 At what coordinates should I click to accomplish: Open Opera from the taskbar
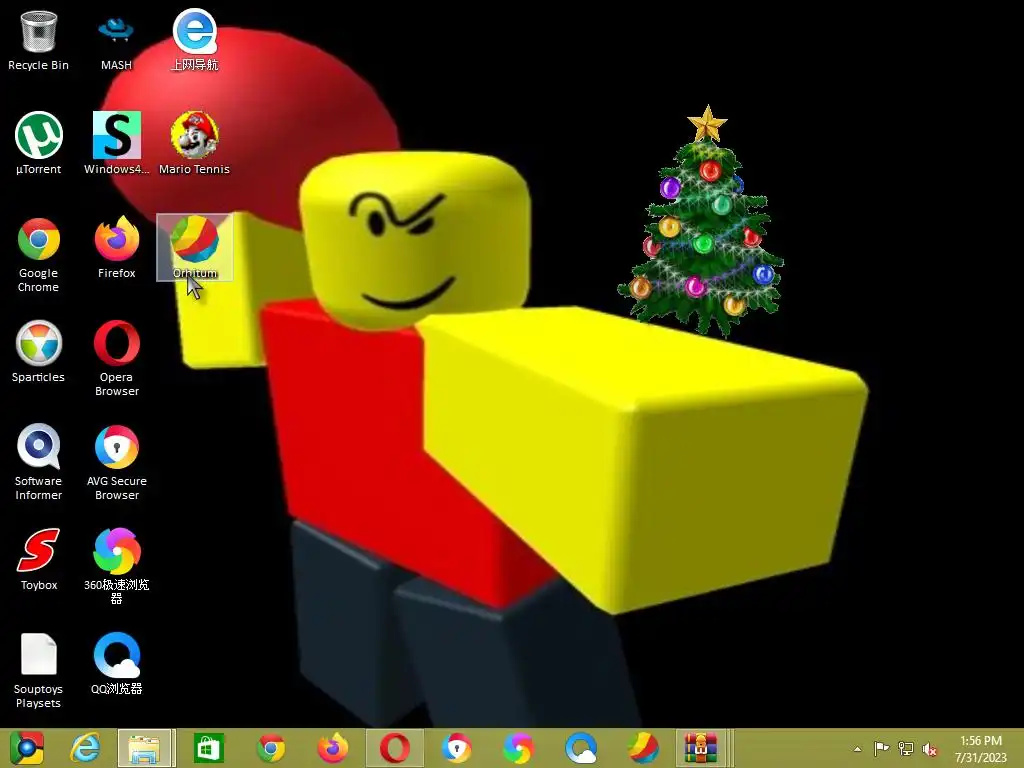point(395,748)
